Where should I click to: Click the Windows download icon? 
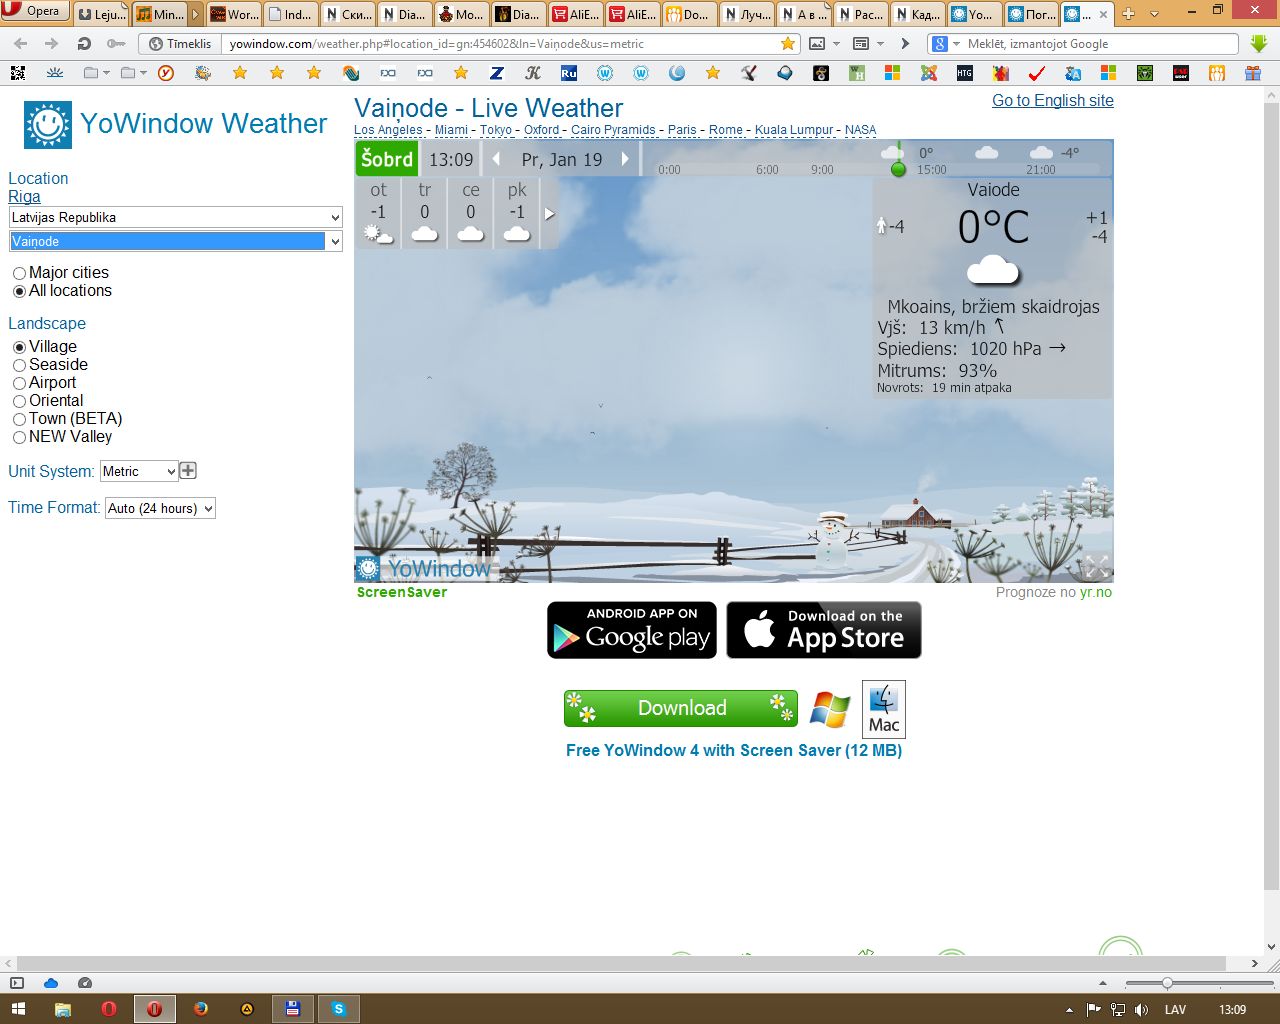[829, 709]
